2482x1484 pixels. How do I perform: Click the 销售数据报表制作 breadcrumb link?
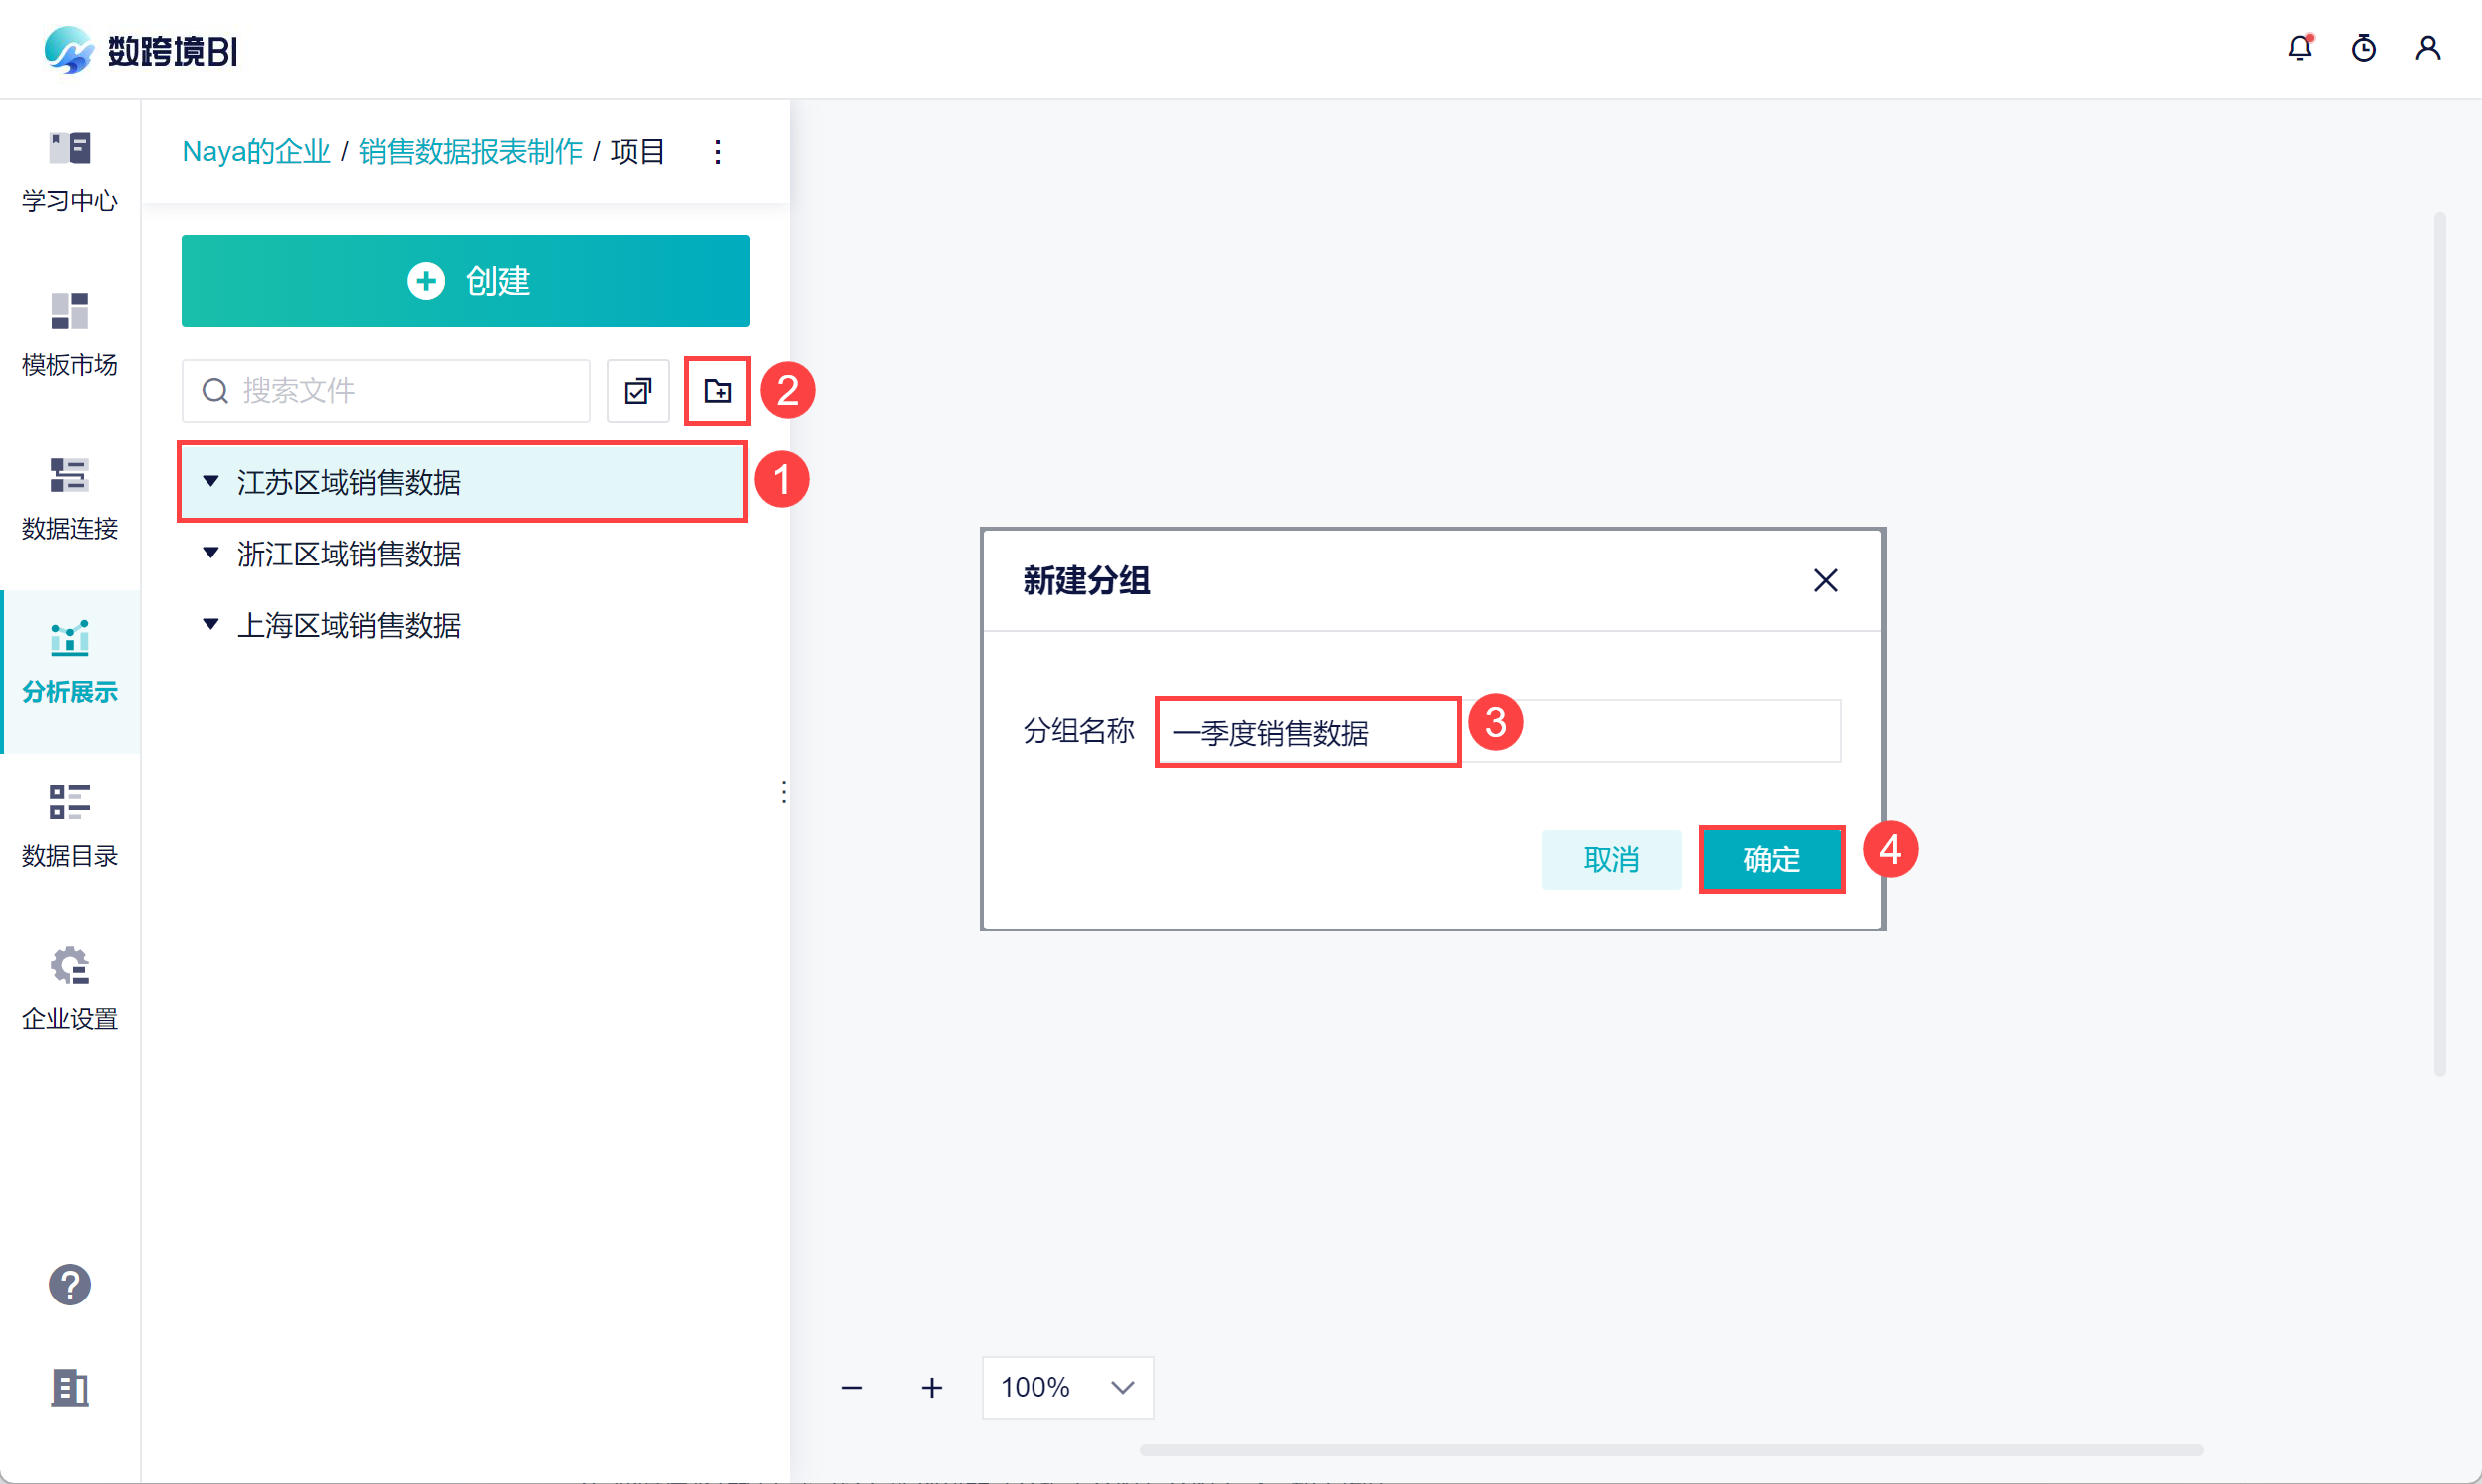coord(470,152)
